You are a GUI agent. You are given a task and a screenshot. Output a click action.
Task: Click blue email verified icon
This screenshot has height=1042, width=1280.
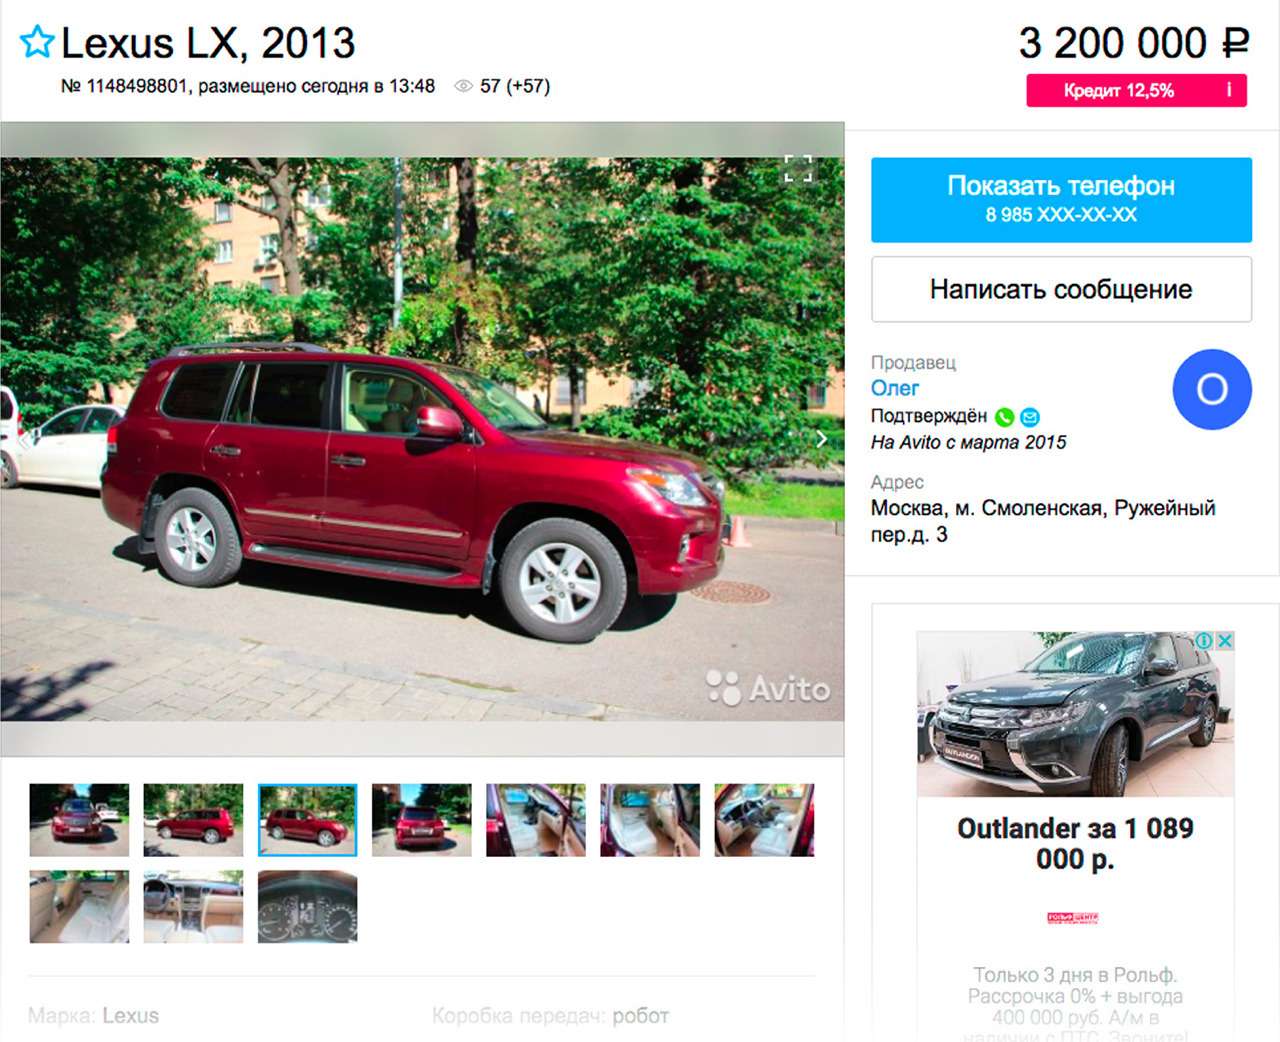[1030, 417]
